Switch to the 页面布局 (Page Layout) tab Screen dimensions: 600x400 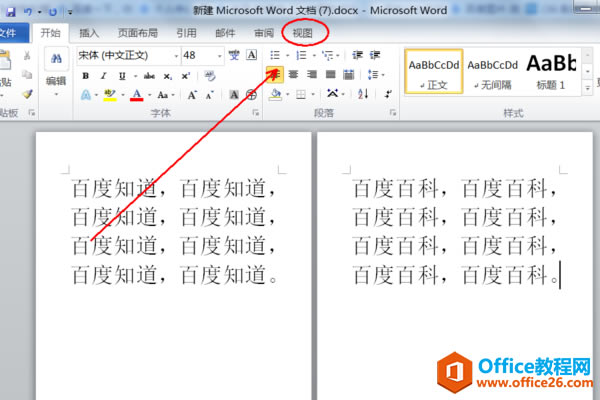(x=138, y=33)
